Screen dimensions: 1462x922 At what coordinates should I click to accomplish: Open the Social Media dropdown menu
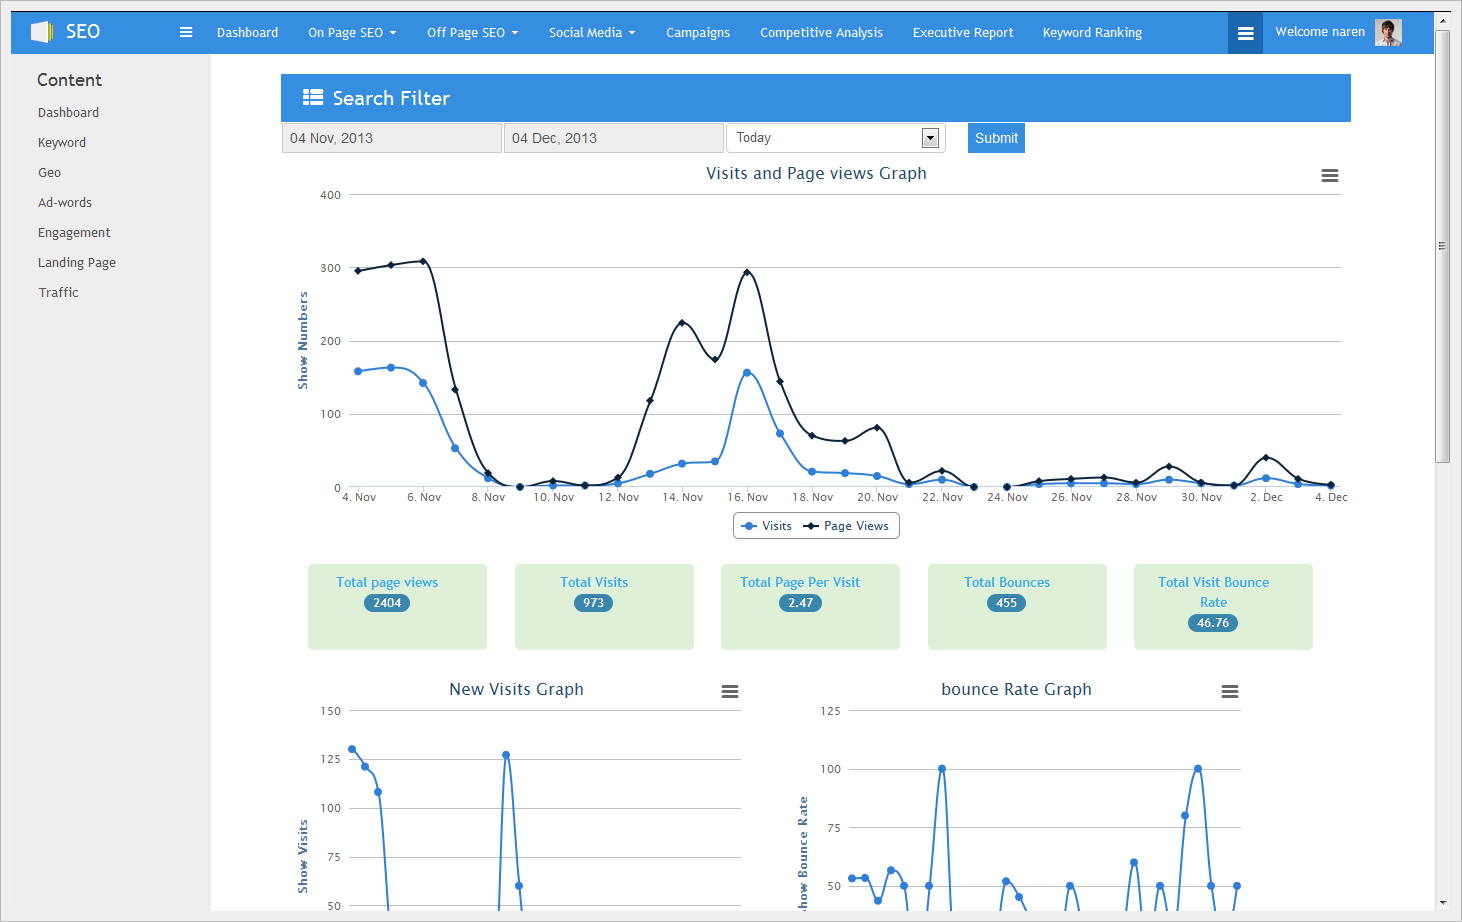pos(591,33)
